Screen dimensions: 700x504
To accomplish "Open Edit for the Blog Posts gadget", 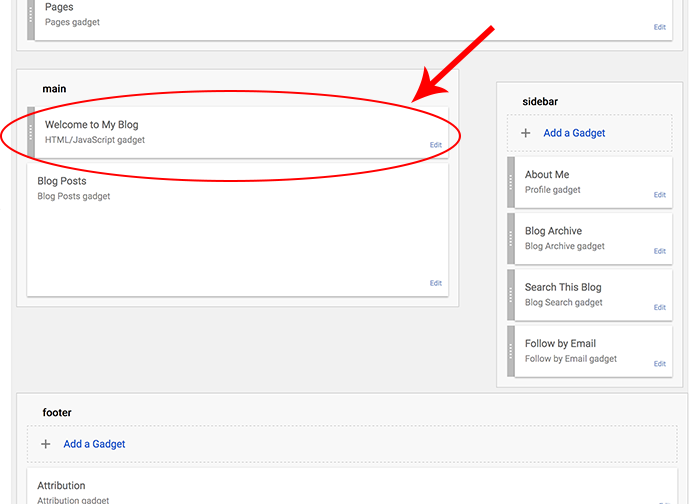I will click(435, 283).
